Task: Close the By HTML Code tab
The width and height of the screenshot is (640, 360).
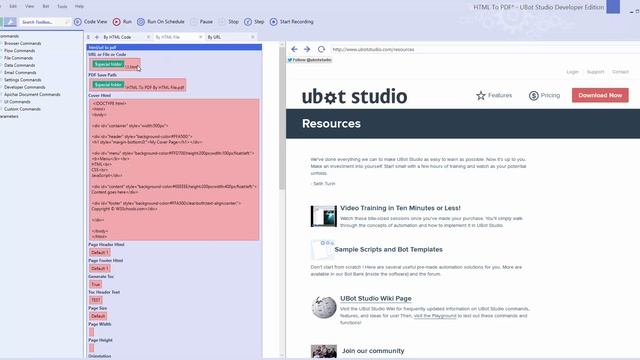Action: tap(148, 37)
